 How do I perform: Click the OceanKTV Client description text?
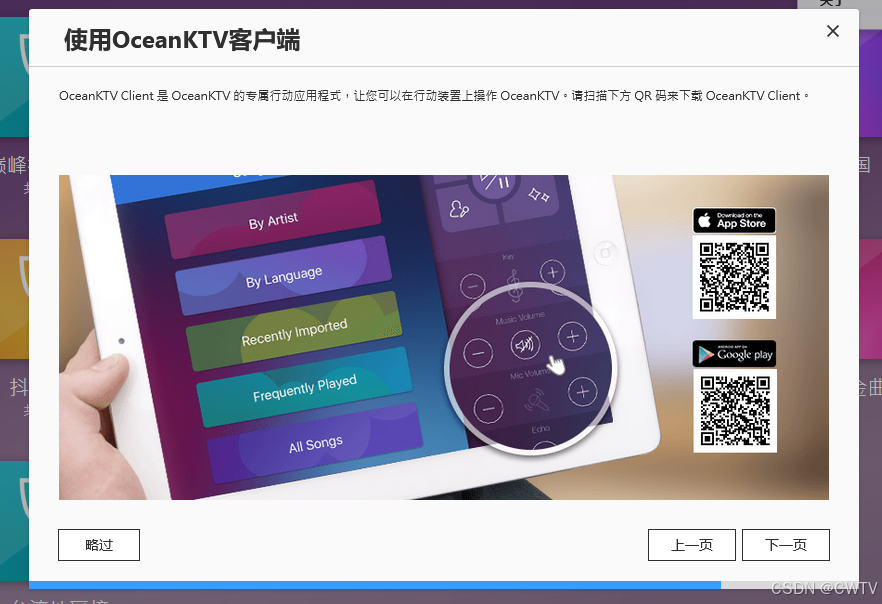click(434, 96)
